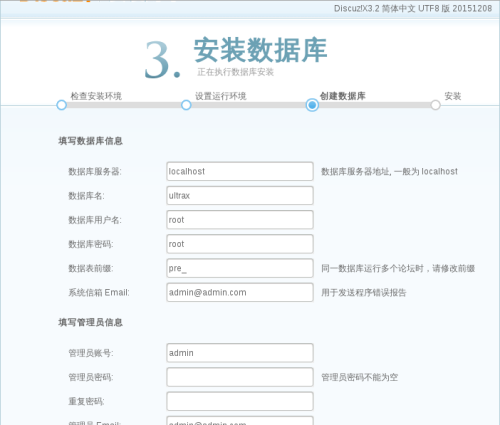Focus the database username field
The width and height of the screenshot is (500, 425).
coord(240,220)
